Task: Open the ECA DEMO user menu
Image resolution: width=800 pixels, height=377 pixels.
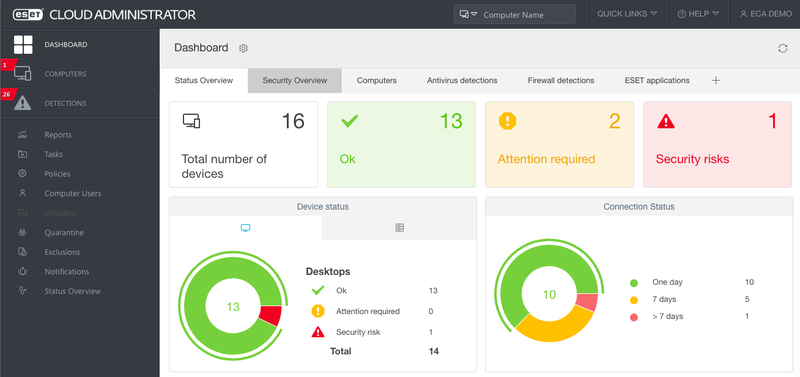Action: pos(766,14)
